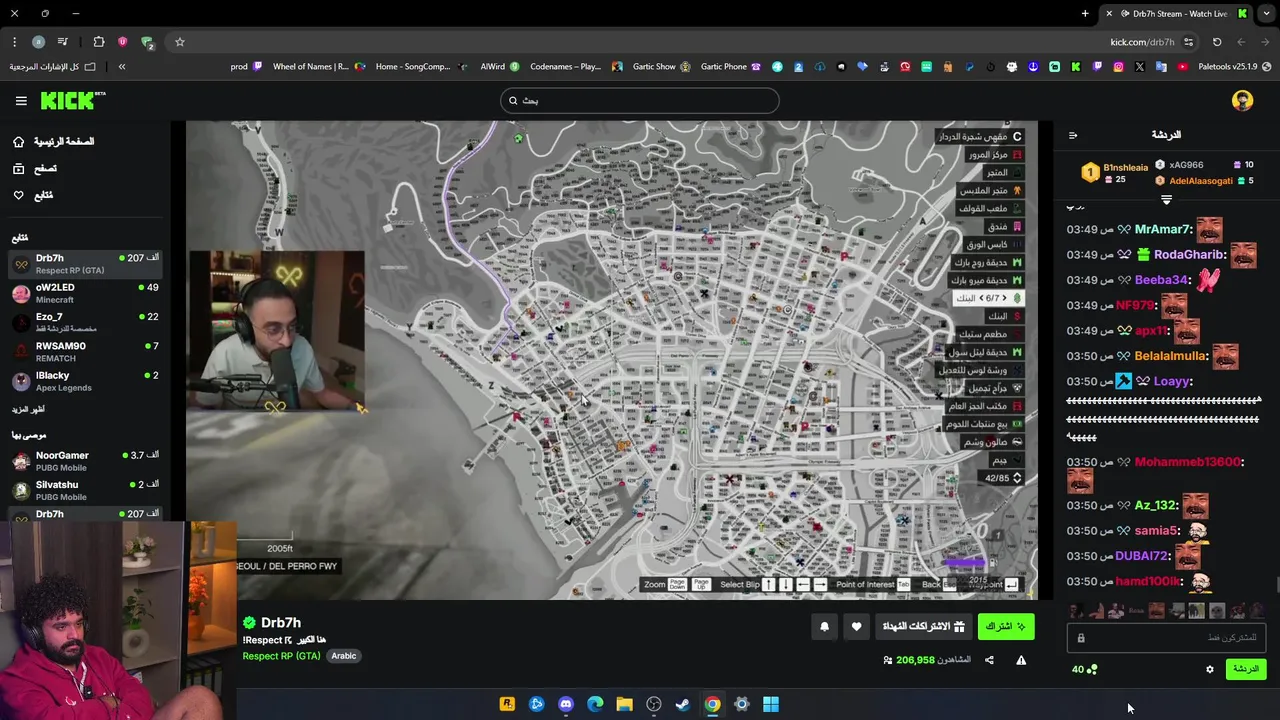
Task: Open recommended channel NoorGamer
Action: pyautogui.click(x=85, y=461)
